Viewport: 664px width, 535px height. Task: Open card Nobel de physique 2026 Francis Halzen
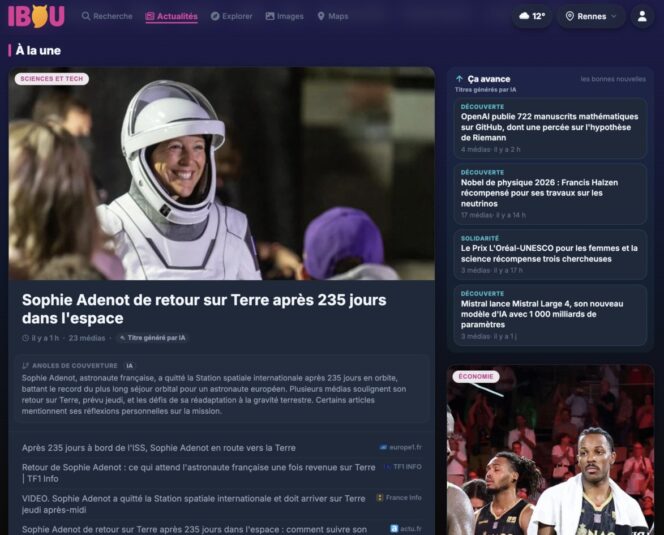point(550,194)
